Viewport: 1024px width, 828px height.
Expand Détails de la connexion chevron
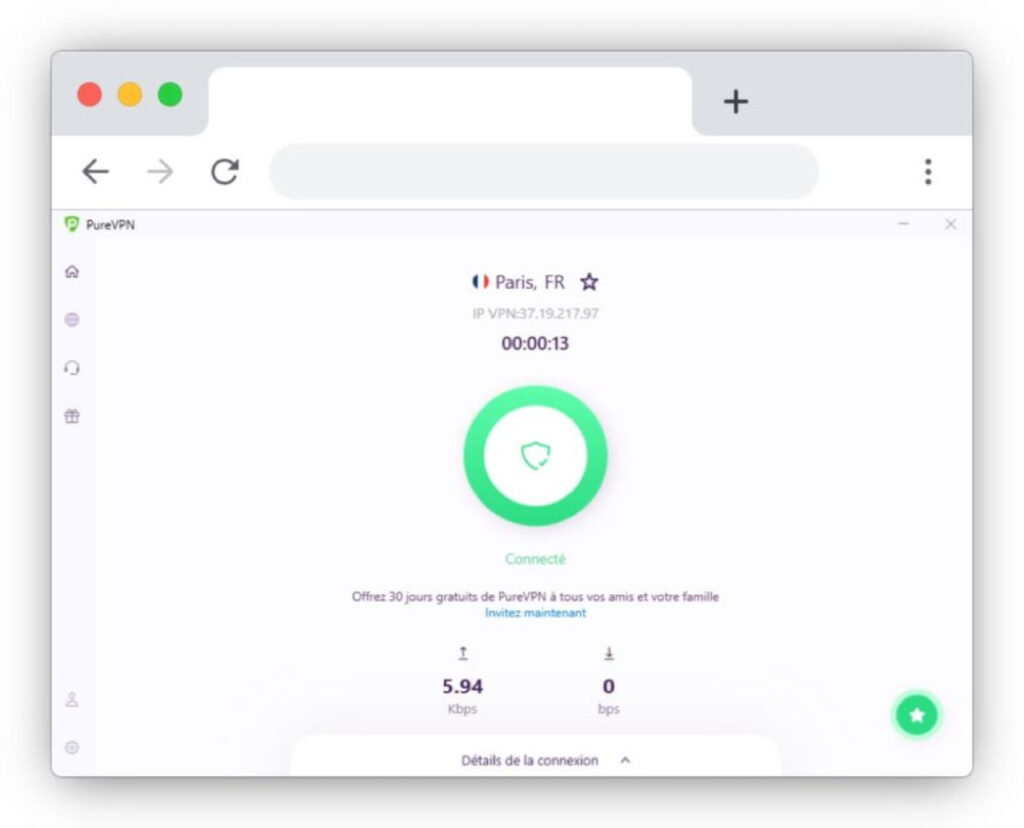point(625,760)
